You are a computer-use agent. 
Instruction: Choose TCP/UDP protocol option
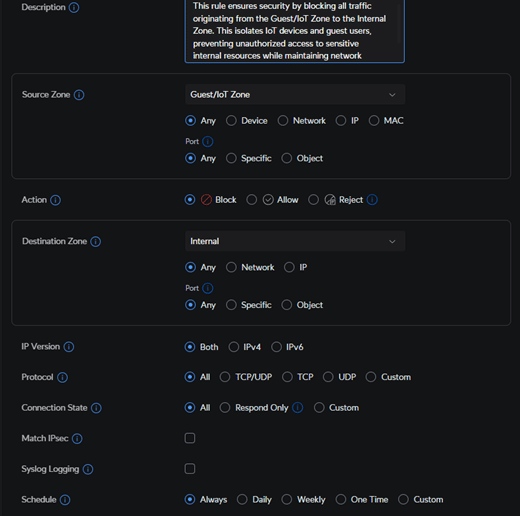point(225,377)
